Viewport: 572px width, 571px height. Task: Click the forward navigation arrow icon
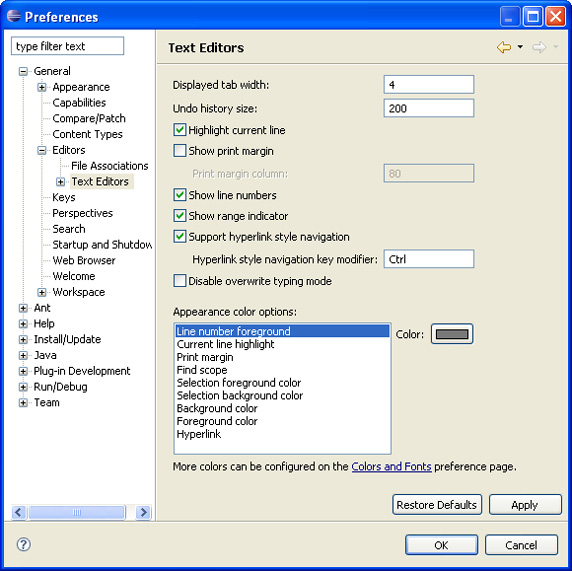pos(539,47)
